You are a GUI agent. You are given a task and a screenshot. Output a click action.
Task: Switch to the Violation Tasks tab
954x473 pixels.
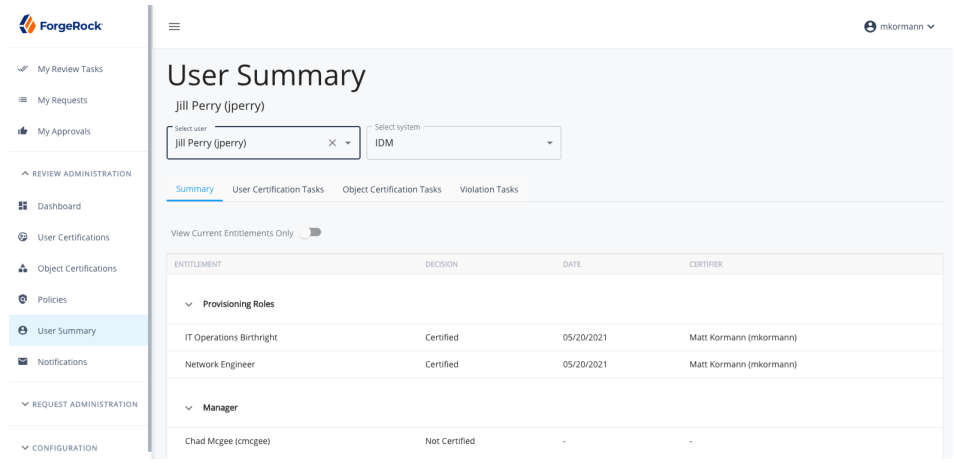click(x=488, y=189)
